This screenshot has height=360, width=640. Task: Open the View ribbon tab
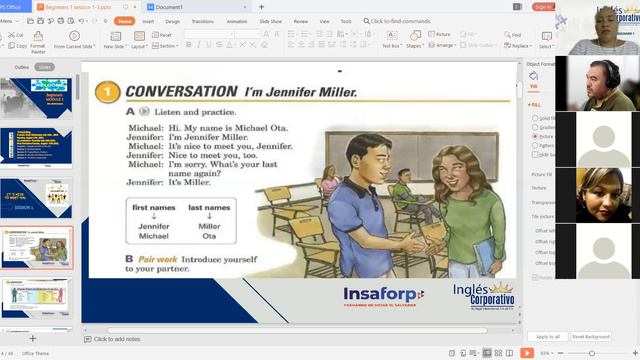(x=324, y=21)
